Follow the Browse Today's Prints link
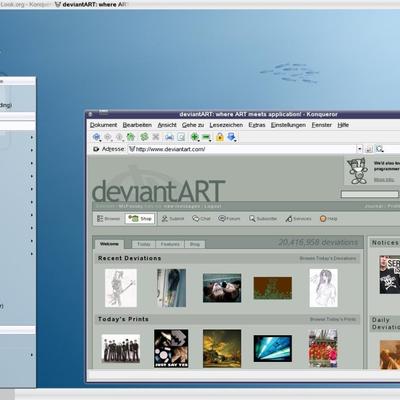This screenshot has width=400, height=400. [x=333, y=319]
